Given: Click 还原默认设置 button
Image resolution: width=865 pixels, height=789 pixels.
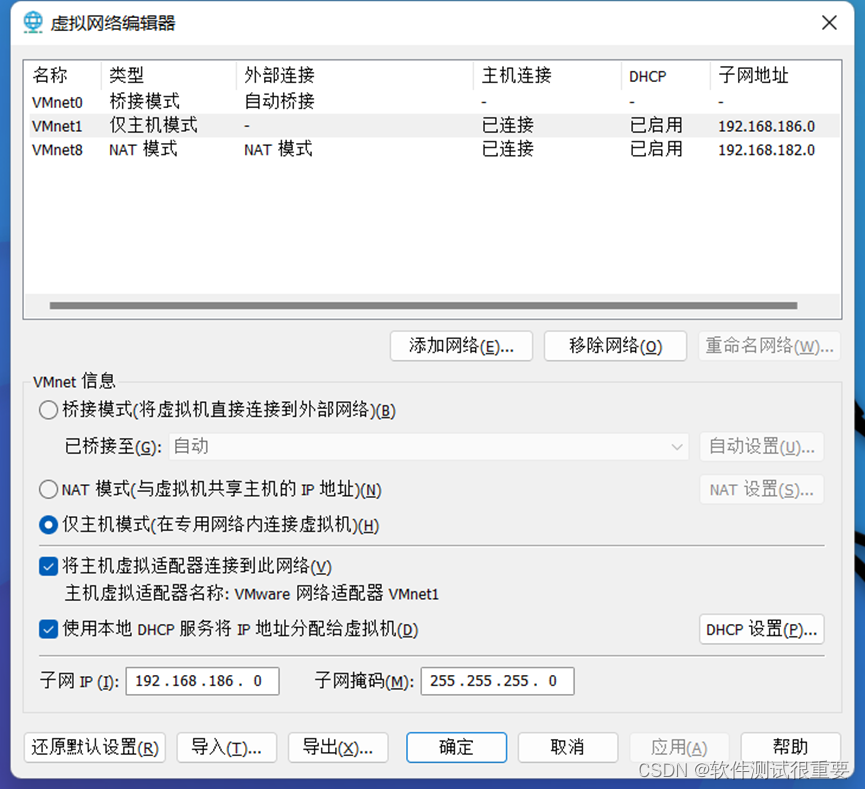Looking at the screenshot, I should 95,748.
